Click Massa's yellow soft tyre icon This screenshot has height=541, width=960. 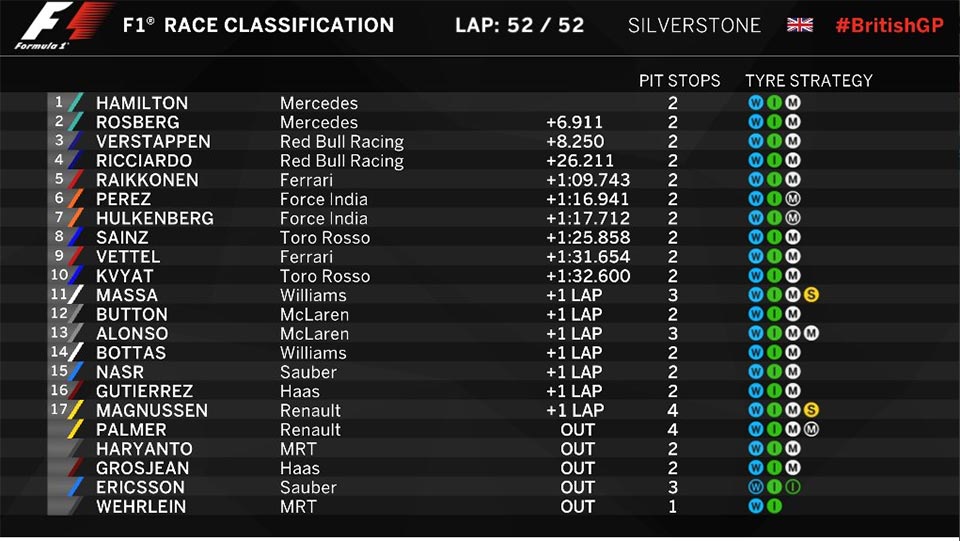click(811, 295)
